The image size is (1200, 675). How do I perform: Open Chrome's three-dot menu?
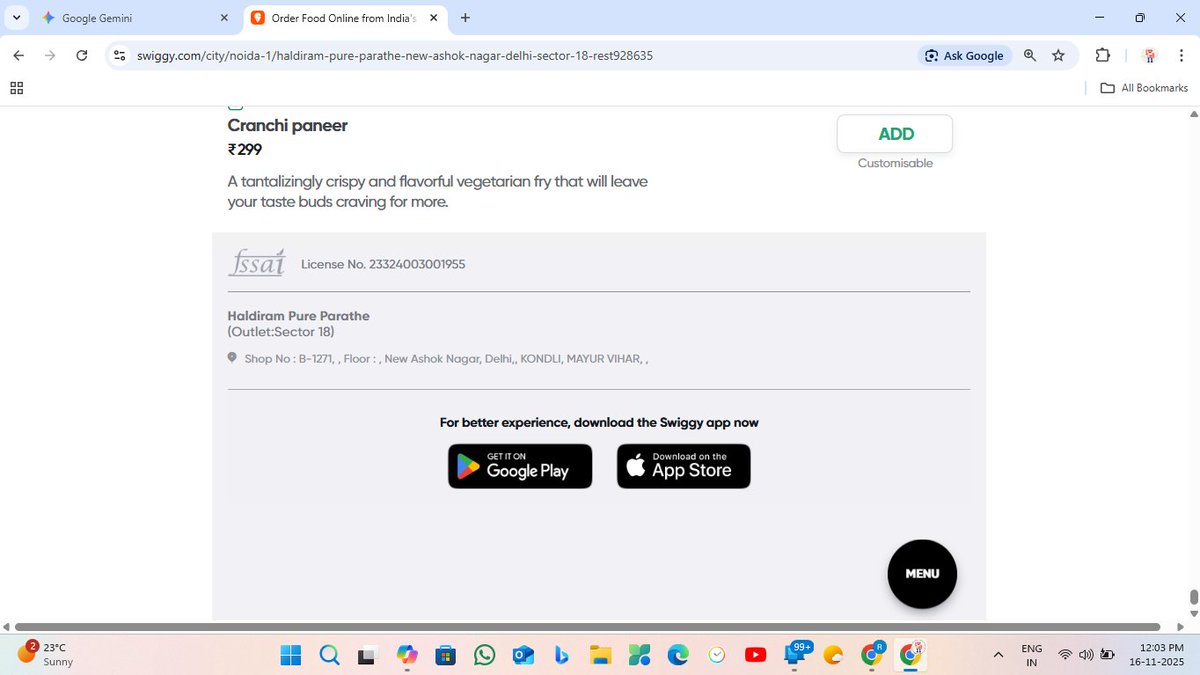click(x=1181, y=56)
